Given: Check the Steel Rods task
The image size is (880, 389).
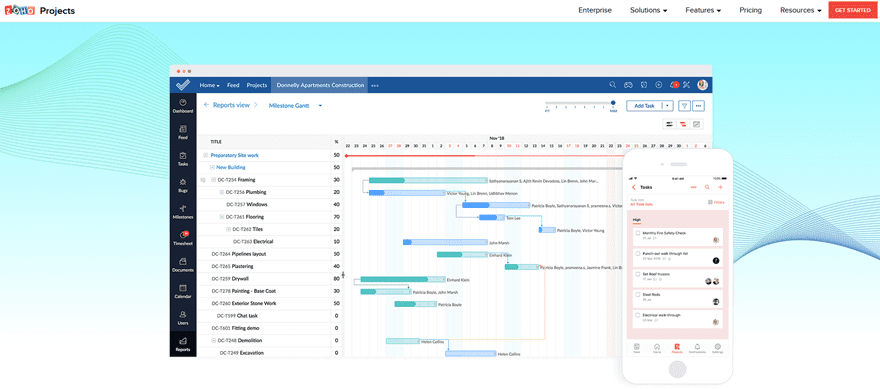Looking at the screenshot, I should click(638, 294).
